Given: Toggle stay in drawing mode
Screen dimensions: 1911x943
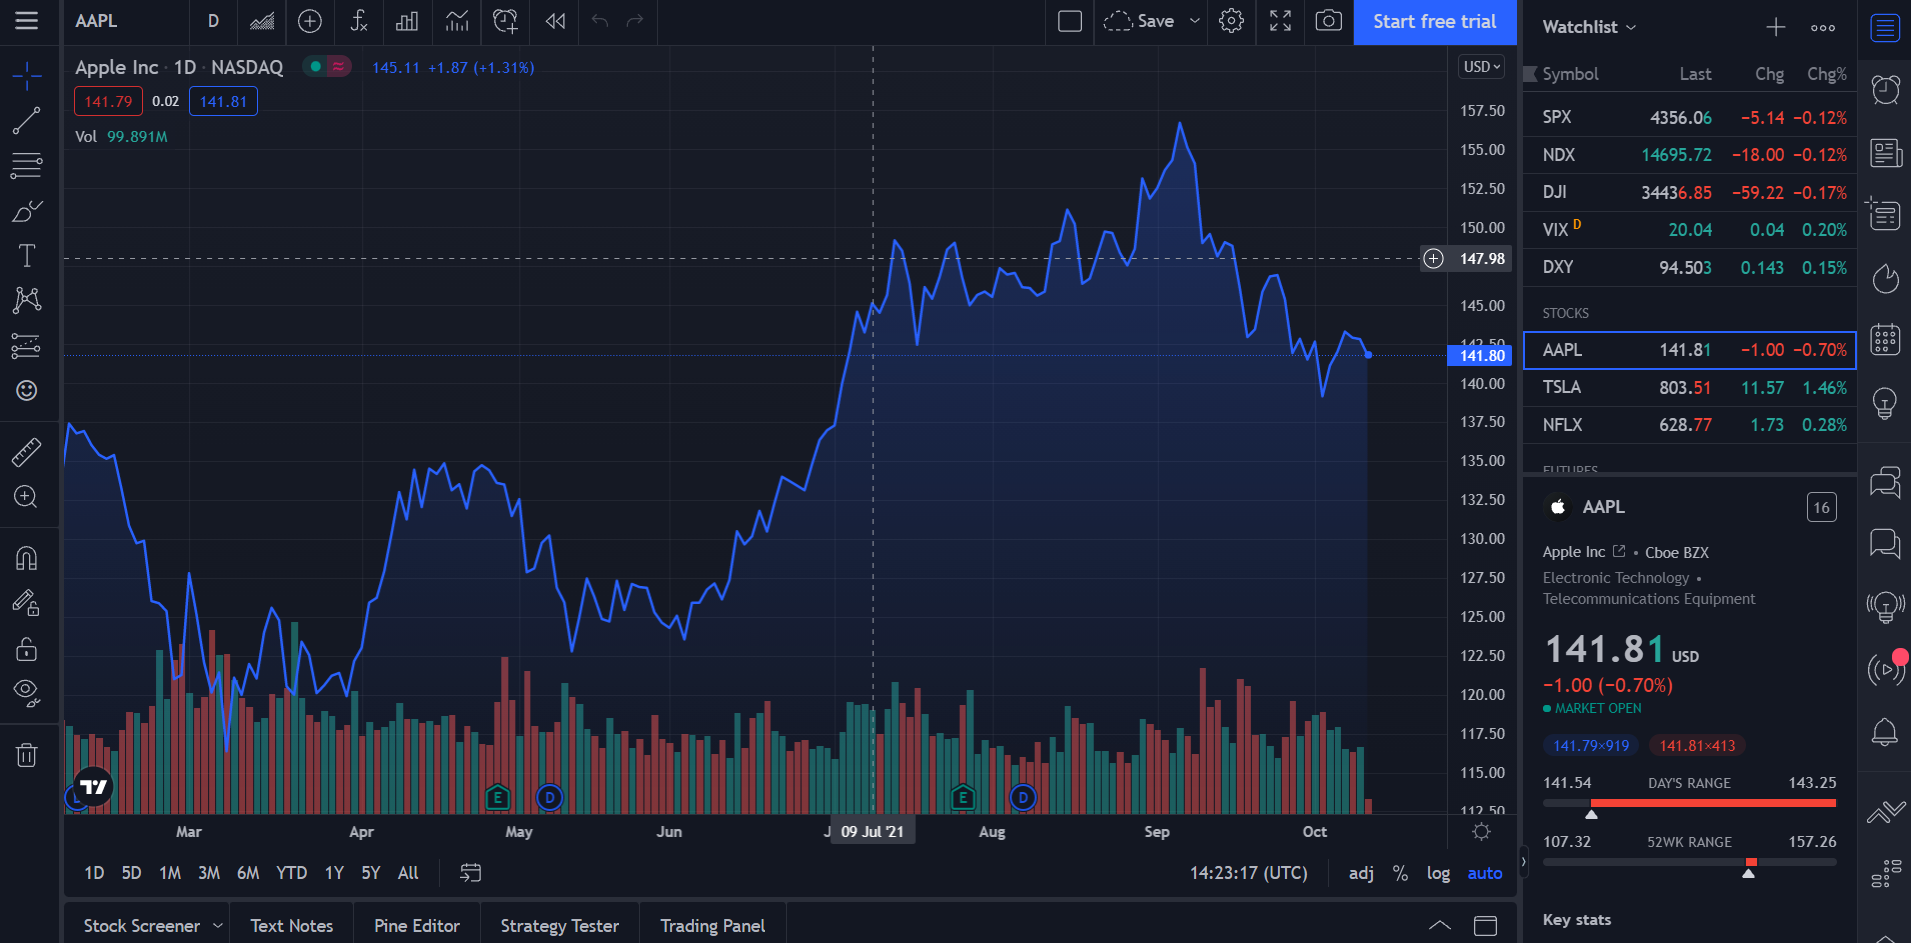Looking at the screenshot, I should click(x=27, y=603).
